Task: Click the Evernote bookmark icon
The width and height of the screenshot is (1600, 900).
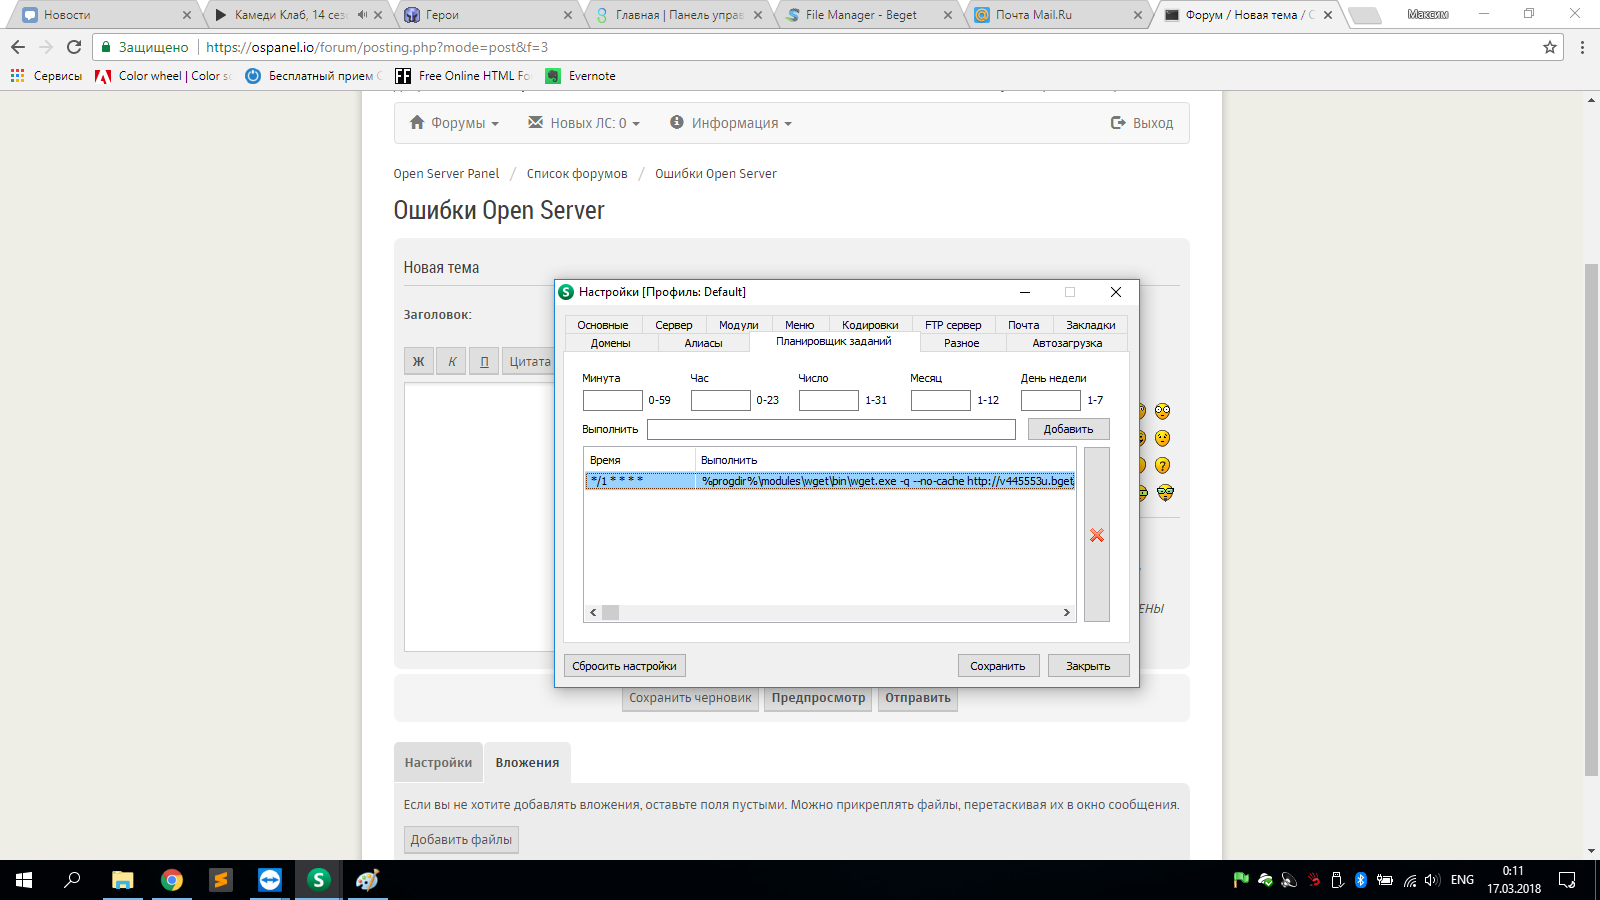Action: [553, 76]
